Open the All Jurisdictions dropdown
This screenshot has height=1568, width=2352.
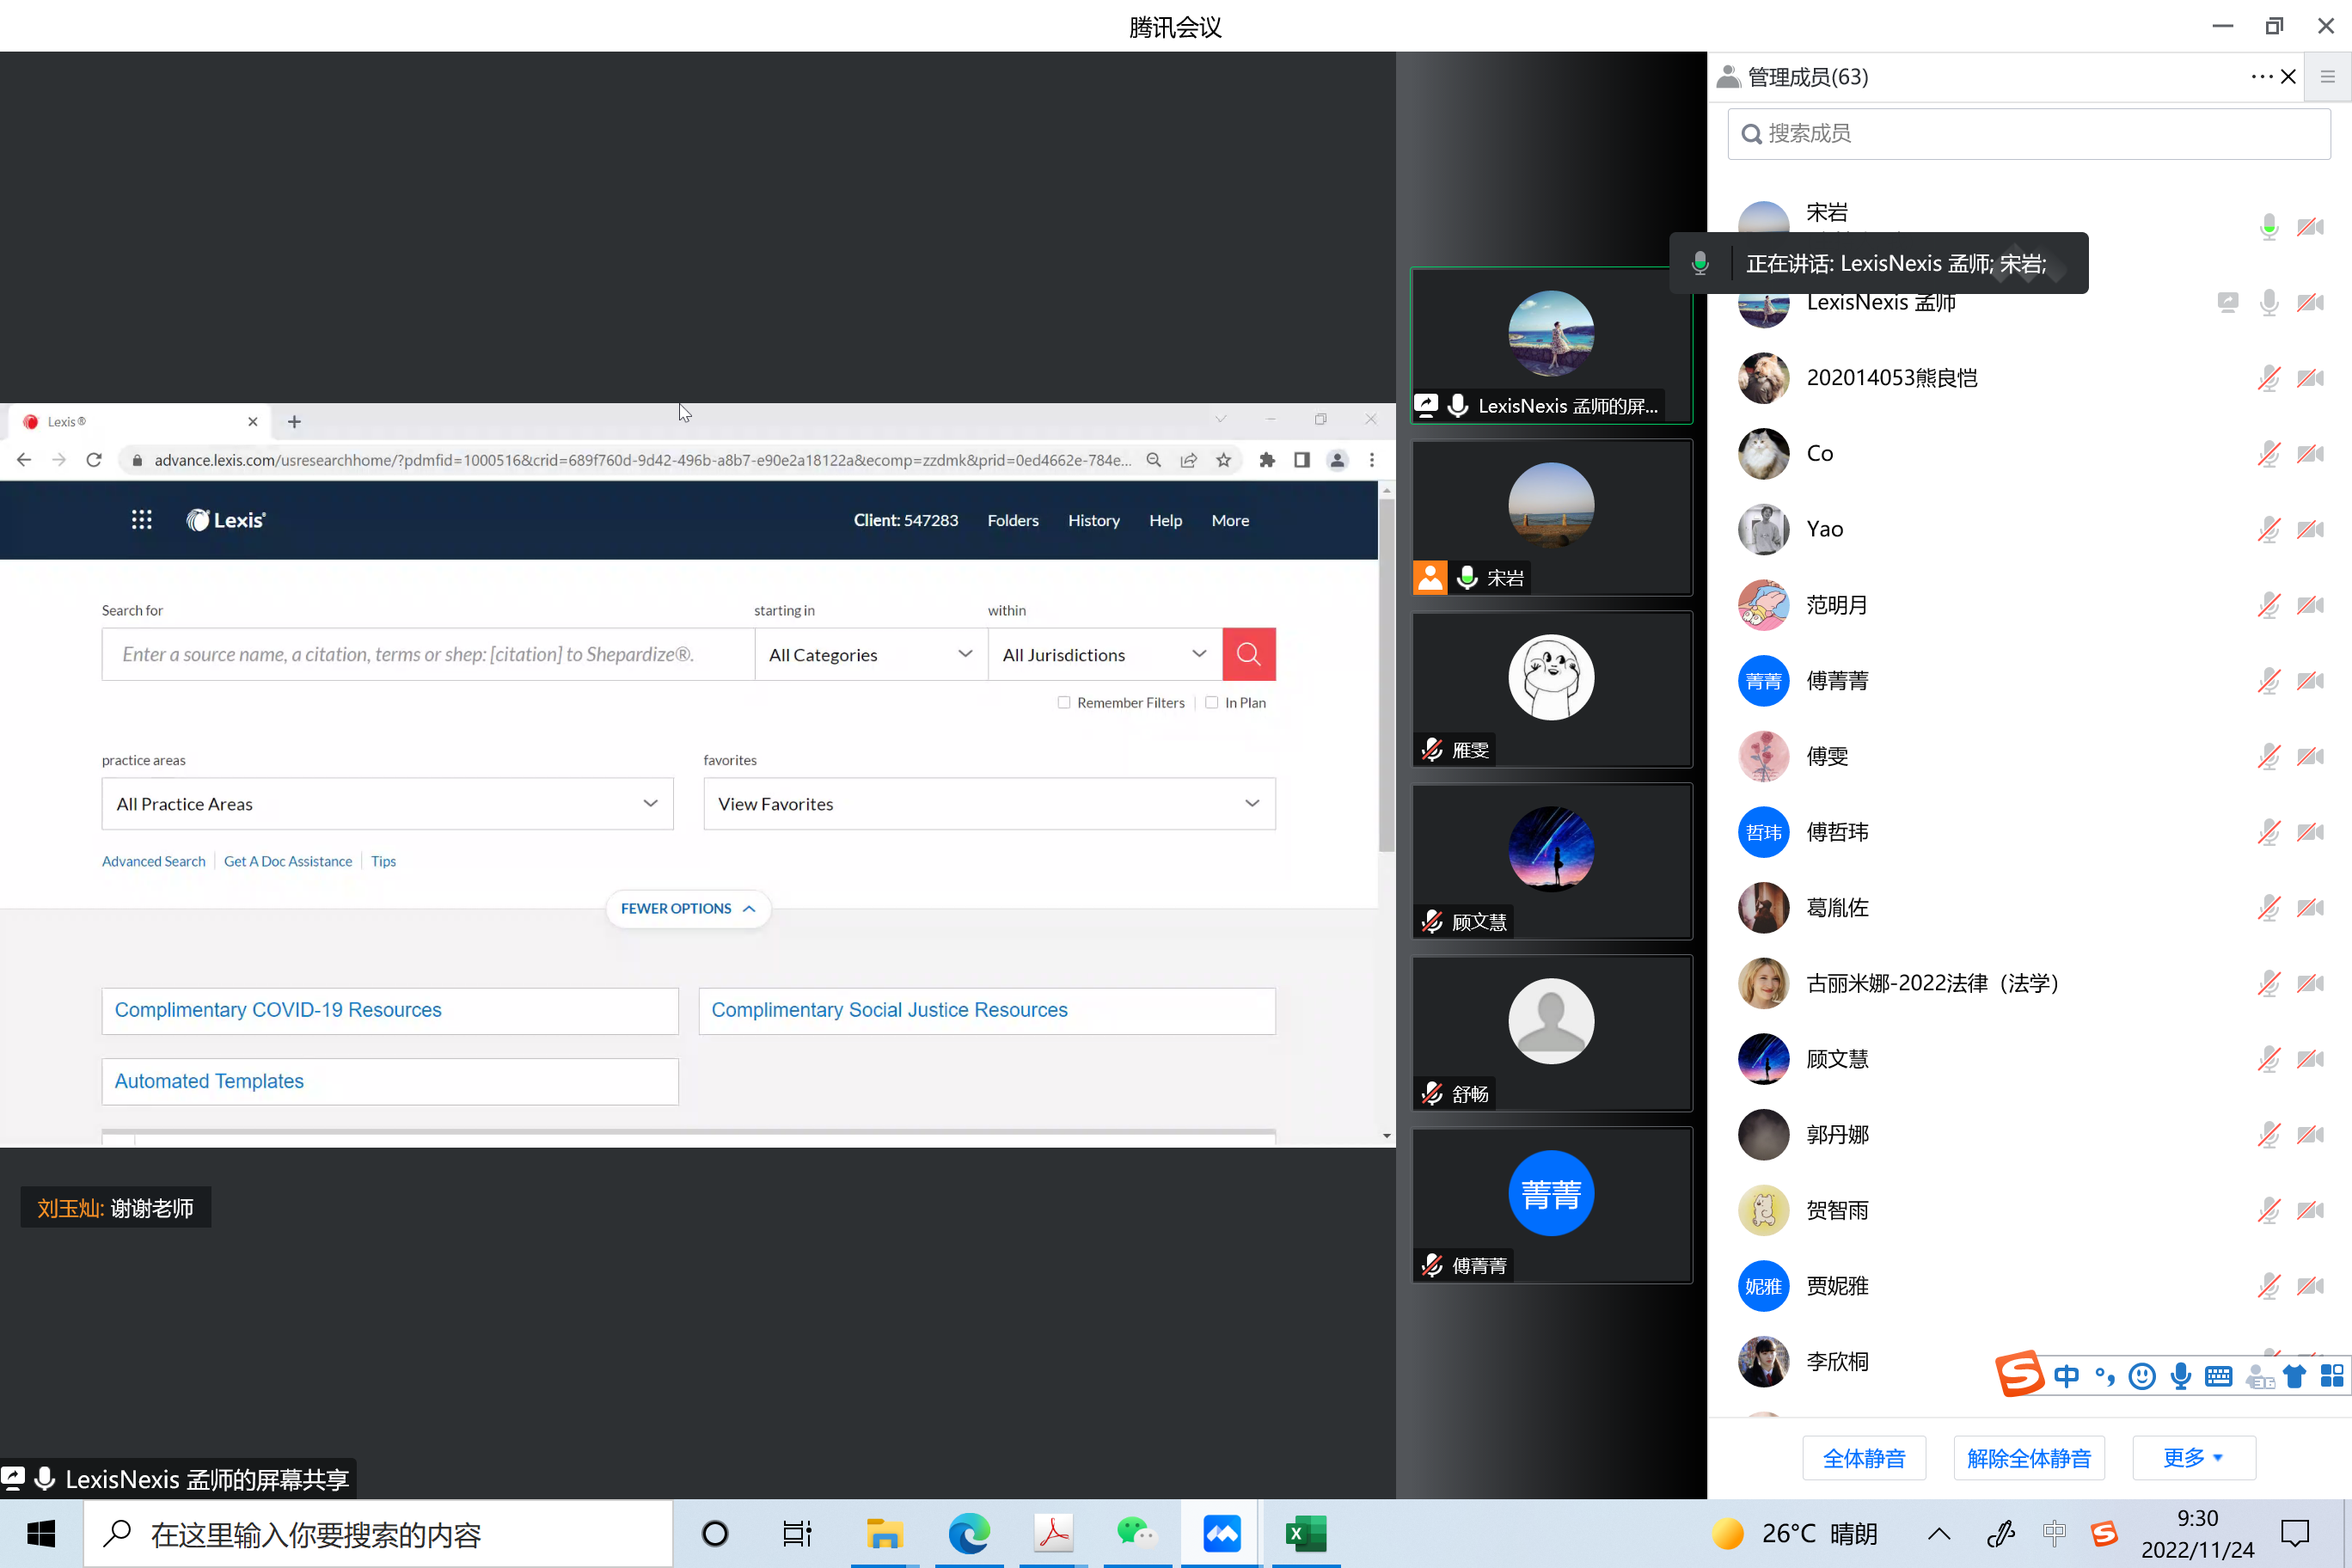(x=1105, y=654)
